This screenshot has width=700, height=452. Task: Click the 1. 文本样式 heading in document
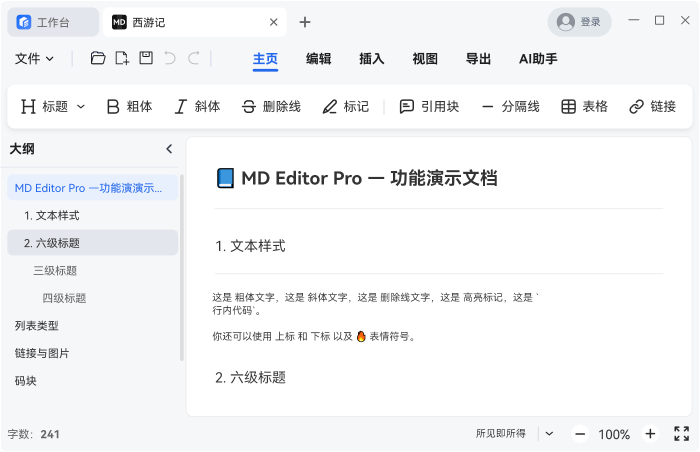(250, 246)
